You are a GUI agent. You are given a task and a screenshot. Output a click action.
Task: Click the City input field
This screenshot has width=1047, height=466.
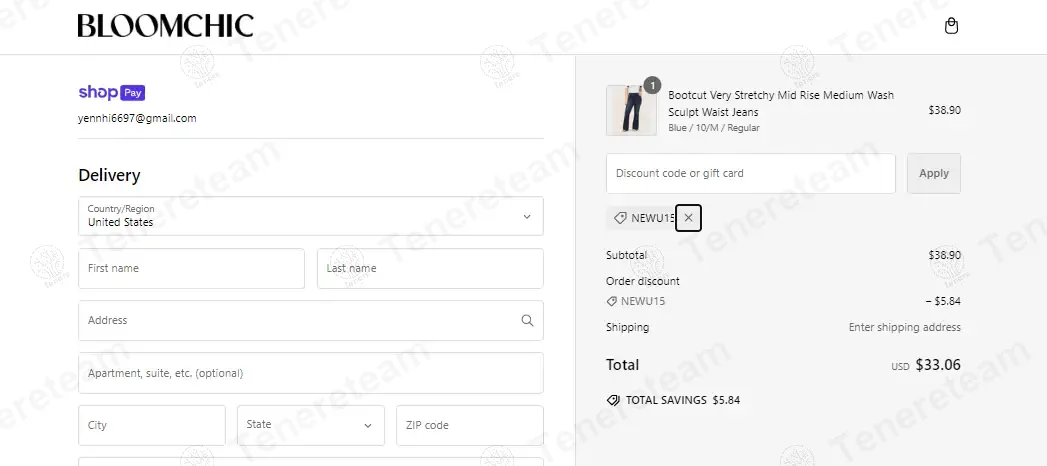[x=152, y=425]
